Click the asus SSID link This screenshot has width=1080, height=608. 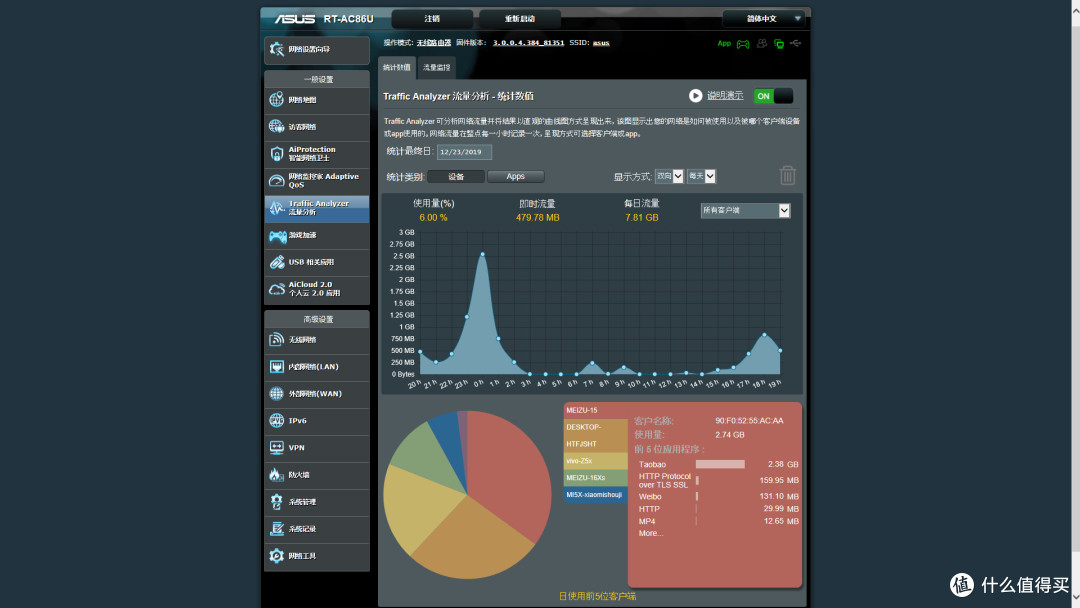[x=601, y=43]
